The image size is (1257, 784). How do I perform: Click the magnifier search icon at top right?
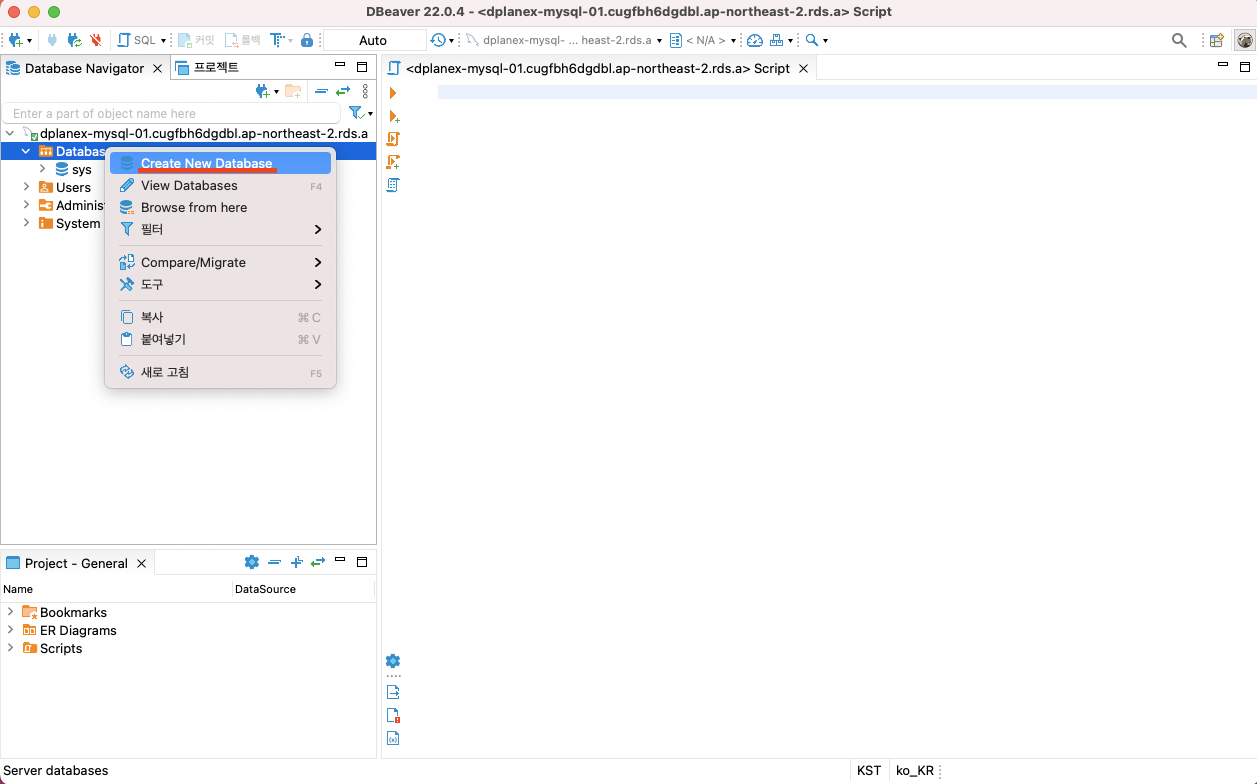[x=1179, y=40]
